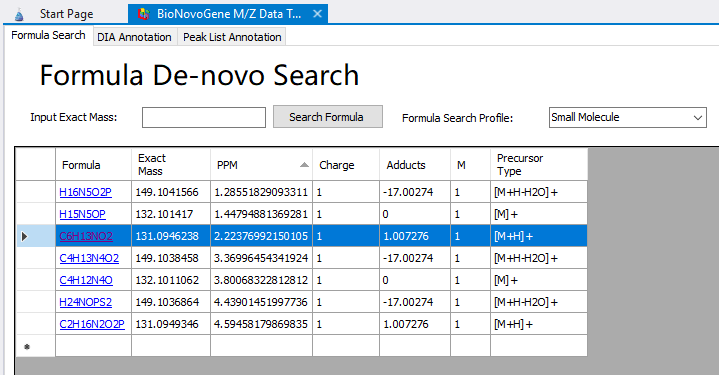Open the Formula Search Profile dropdown
719x375 pixels.
(x=627, y=117)
